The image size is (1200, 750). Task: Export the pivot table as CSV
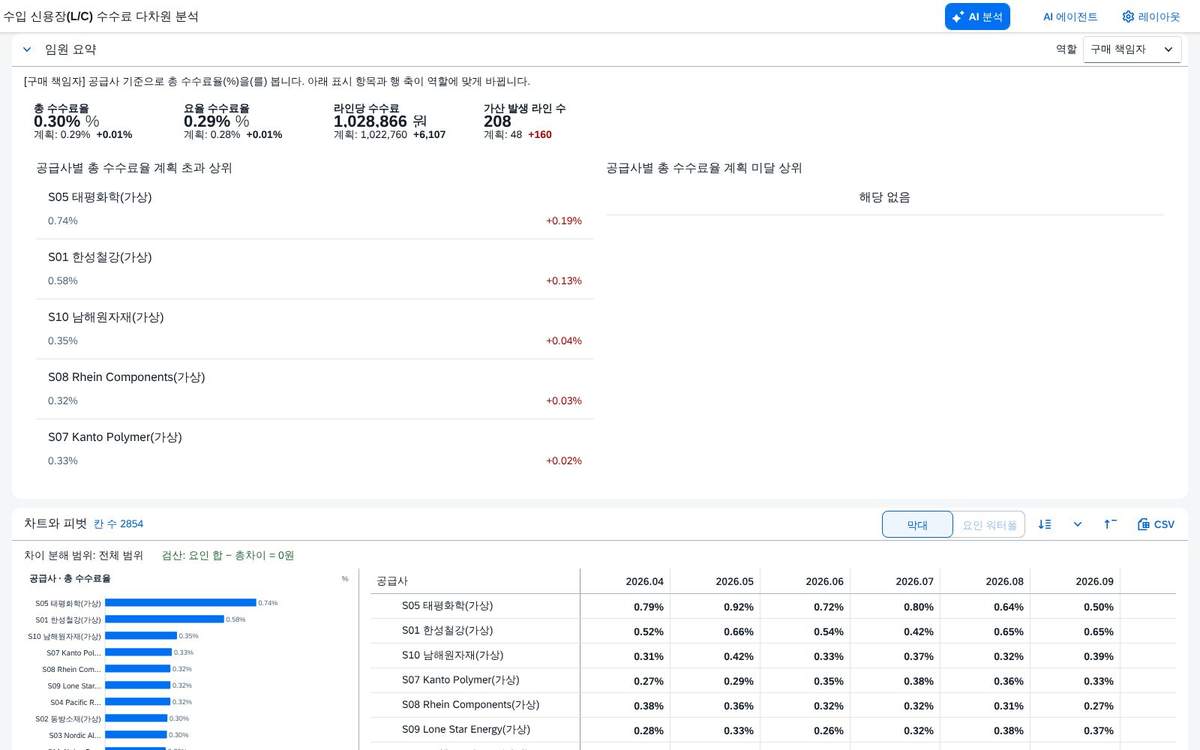pyautogui.click(x=1156, y=524)
